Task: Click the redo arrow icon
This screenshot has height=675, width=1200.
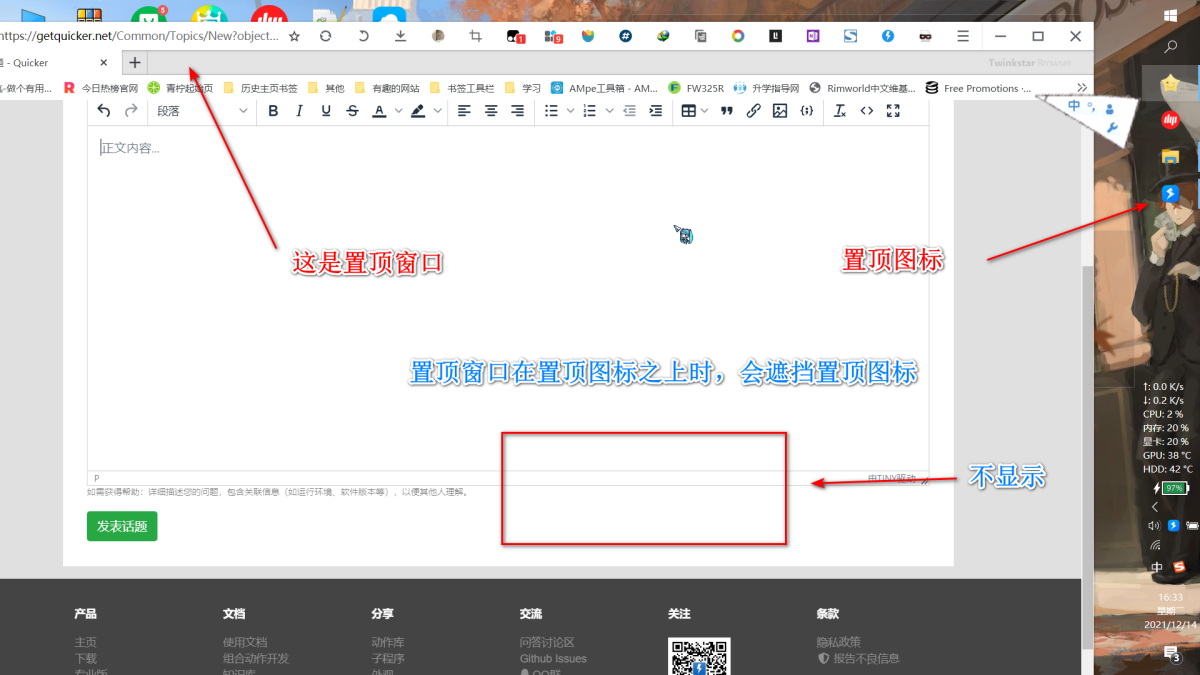Action: pyautogui.click(x=131, y=111)
